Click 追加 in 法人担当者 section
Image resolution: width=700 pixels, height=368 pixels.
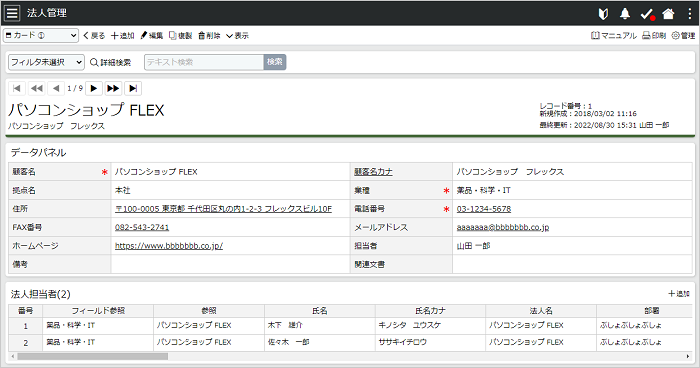click(679, 293)
